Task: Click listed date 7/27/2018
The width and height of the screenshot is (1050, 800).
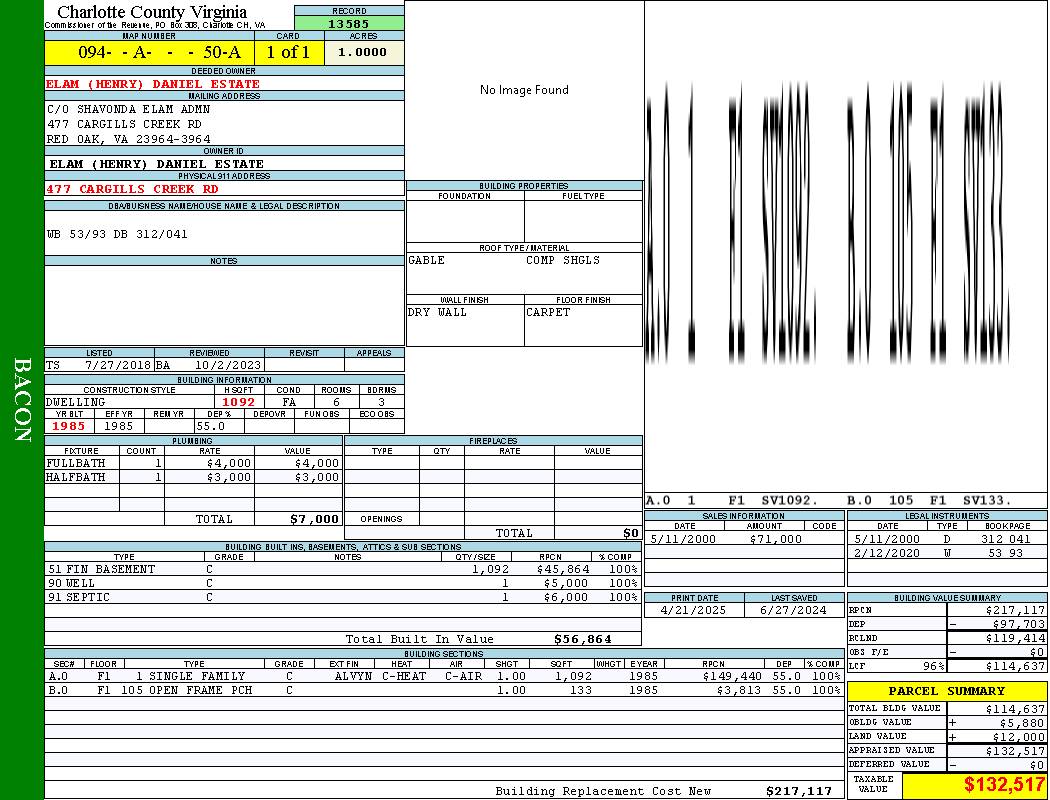Action: [x=118, y=366]
